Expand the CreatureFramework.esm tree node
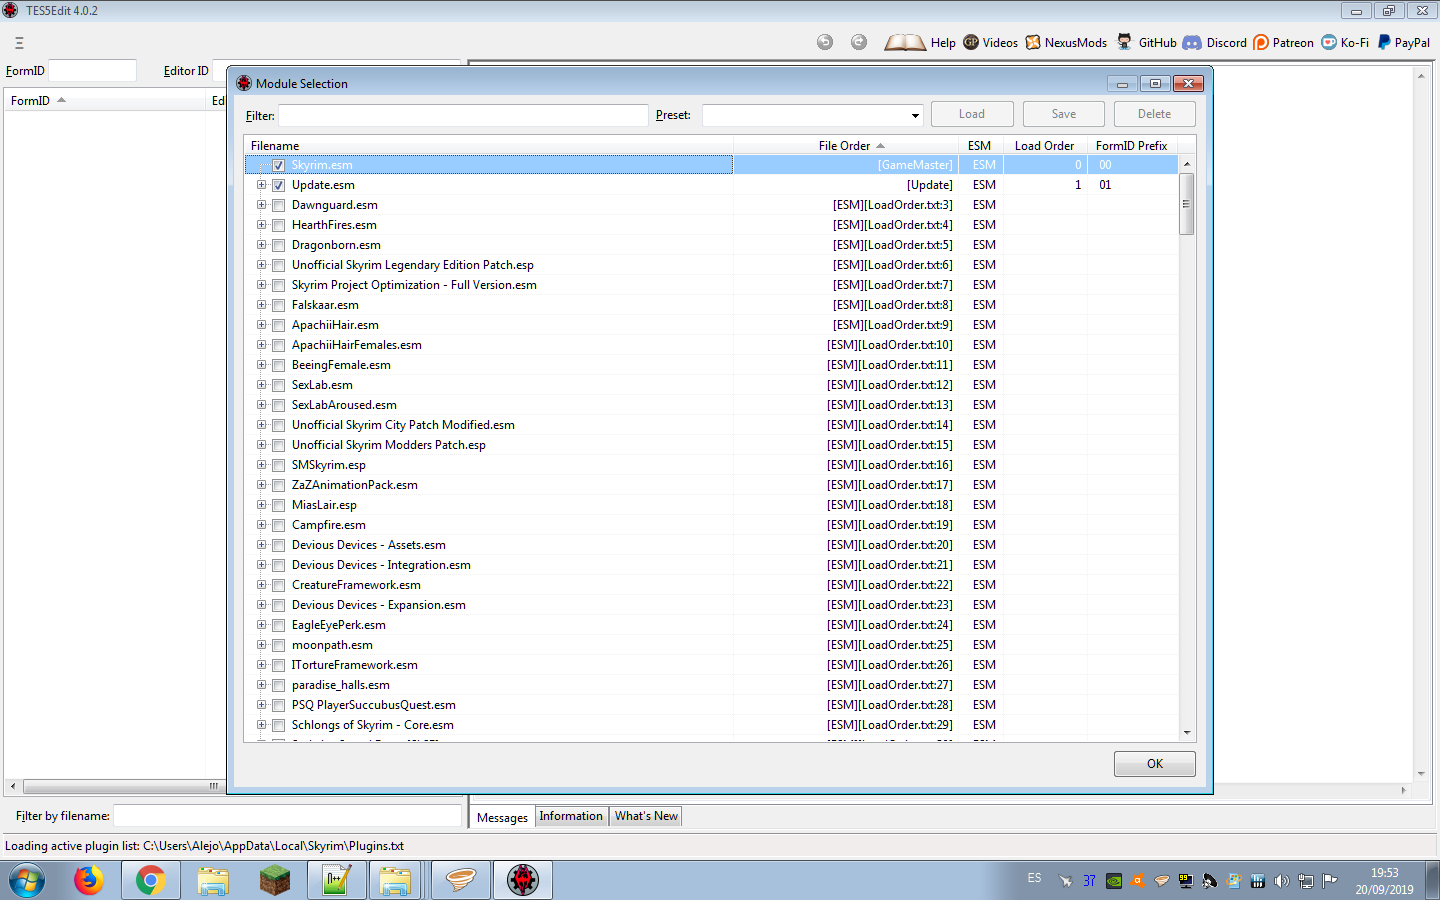Viewport: 1440px width, 900px height. click(262, 585)
